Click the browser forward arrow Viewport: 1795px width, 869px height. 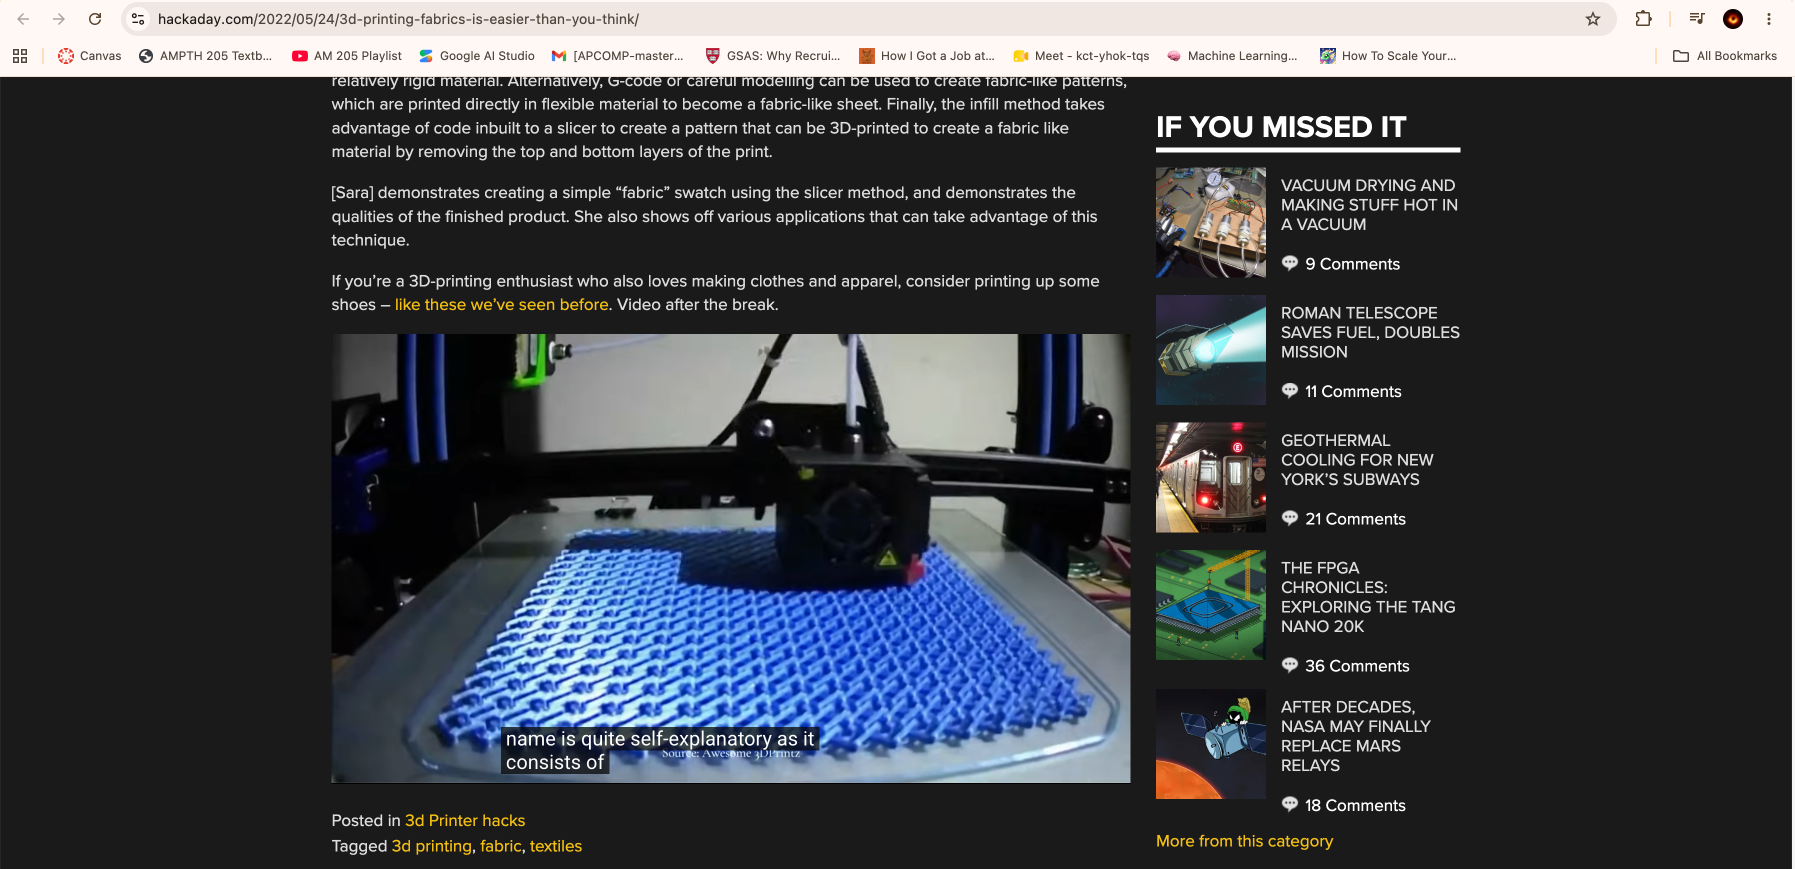coord(59,19)
